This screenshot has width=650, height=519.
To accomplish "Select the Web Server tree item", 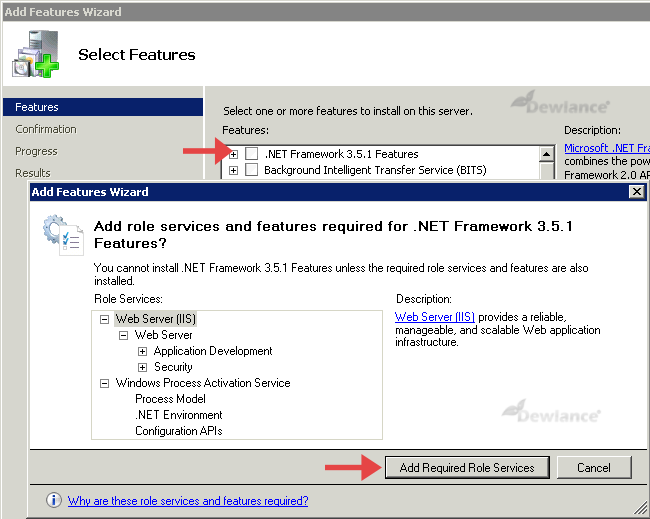I will pyautogui.click(x=163, y=335).
